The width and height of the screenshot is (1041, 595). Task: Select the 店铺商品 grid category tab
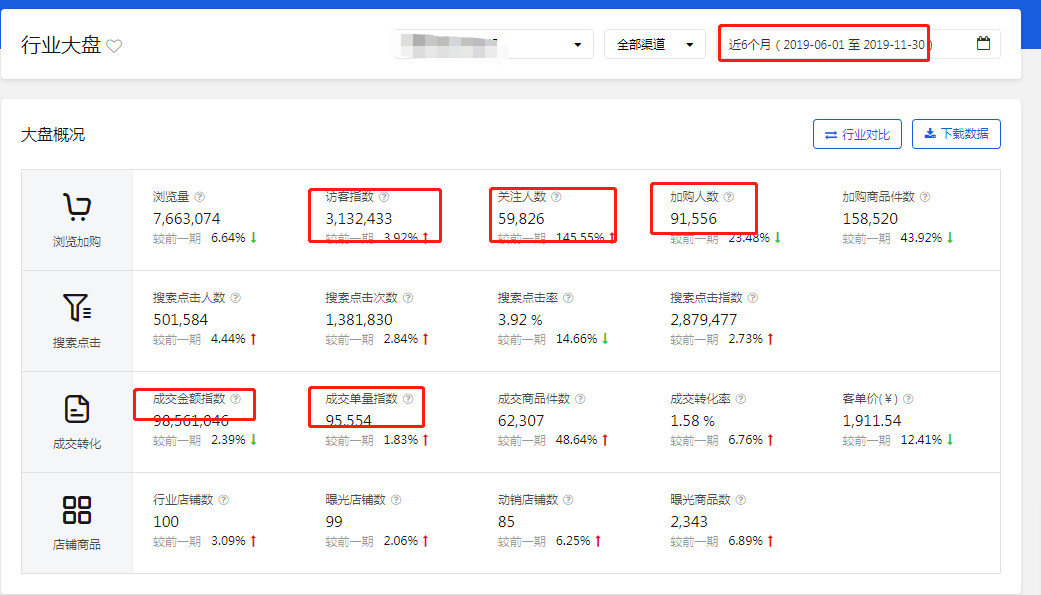(x=77, y=523)
